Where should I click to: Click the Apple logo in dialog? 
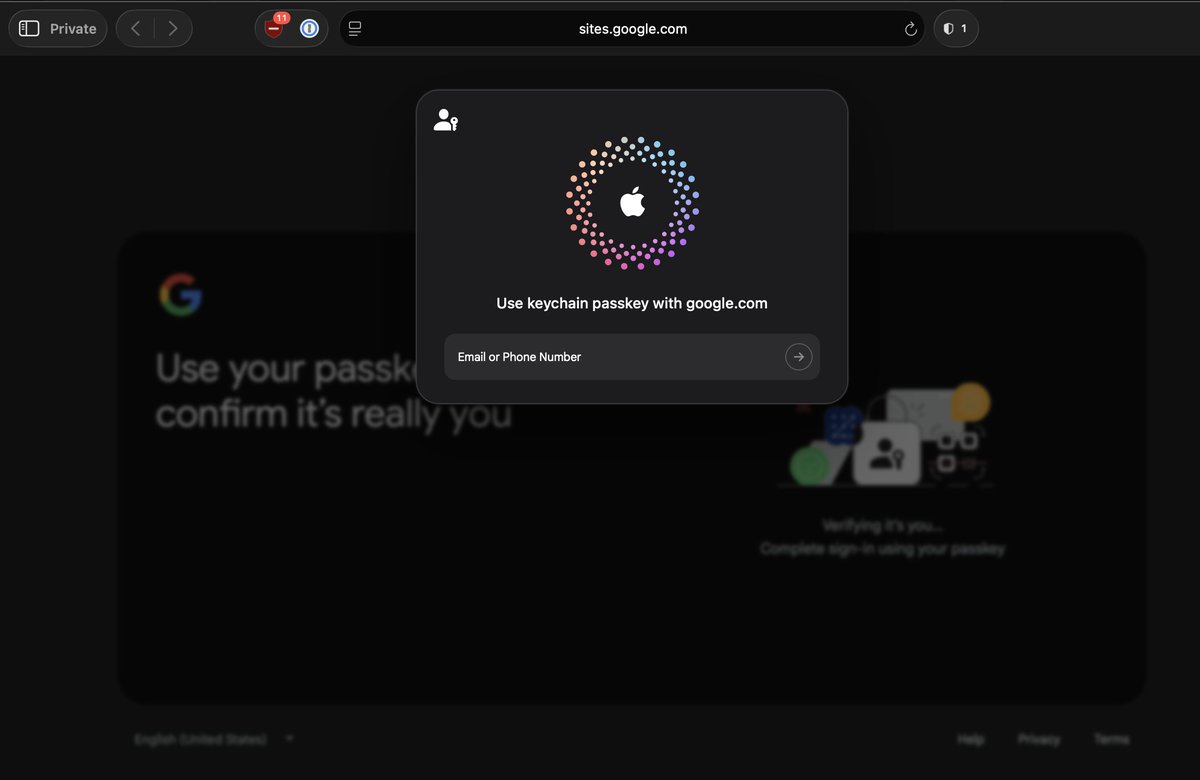[x=632, y=203]
